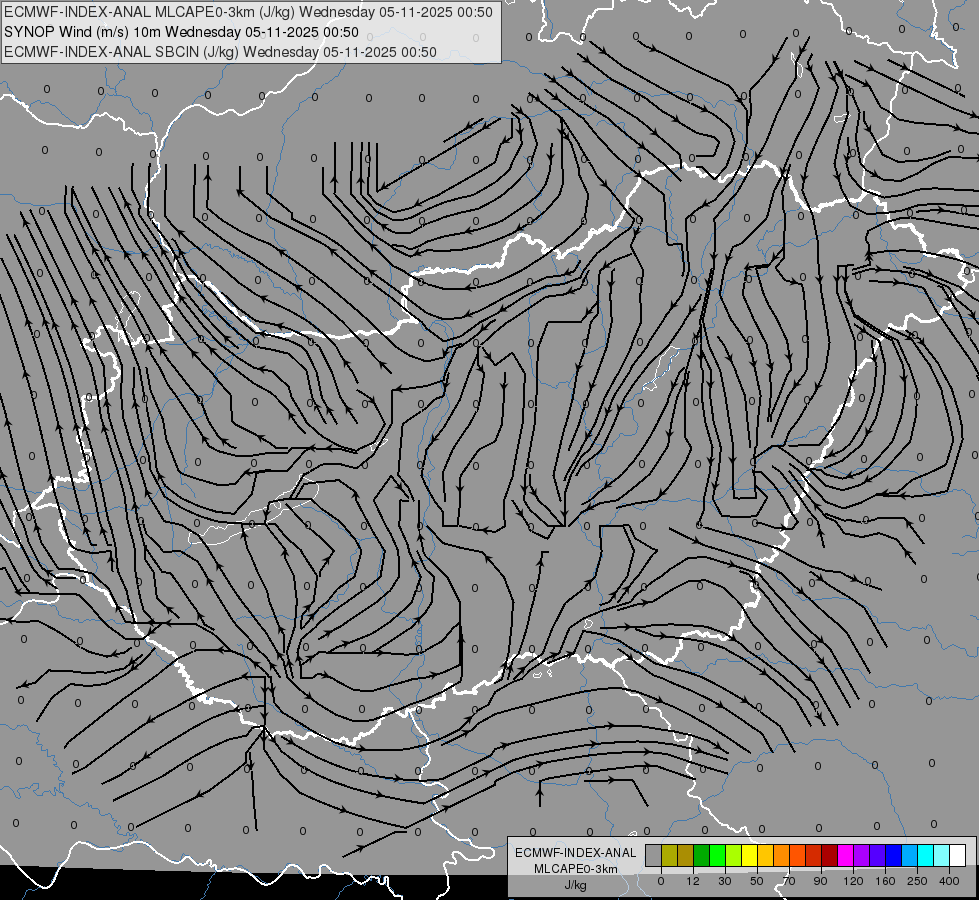Click the legend value '120'
This screenshot has height=900, width=979.
[x=853, y=881]
